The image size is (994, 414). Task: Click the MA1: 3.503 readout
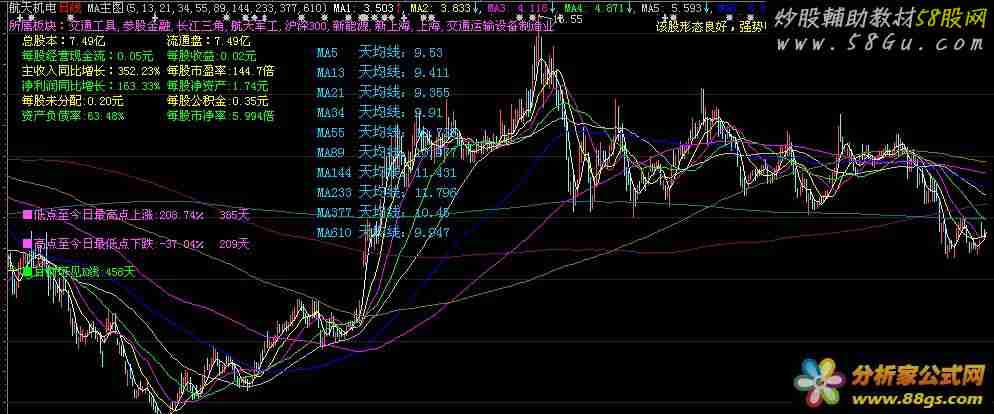click(x=364, y=8)
